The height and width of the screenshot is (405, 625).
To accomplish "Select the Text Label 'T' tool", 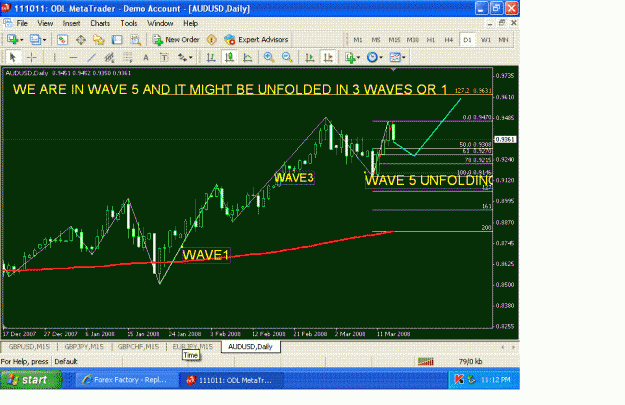I will [164, 57].
